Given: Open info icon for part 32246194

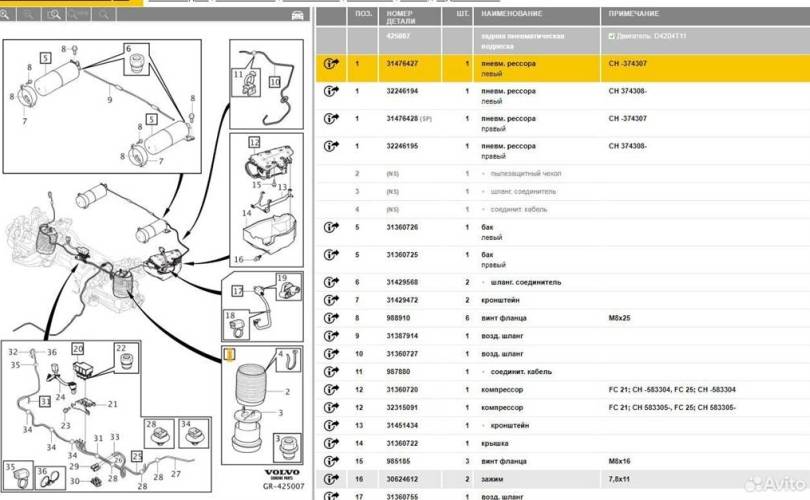Looking at the screenshot, I should (x=331, y=92).
